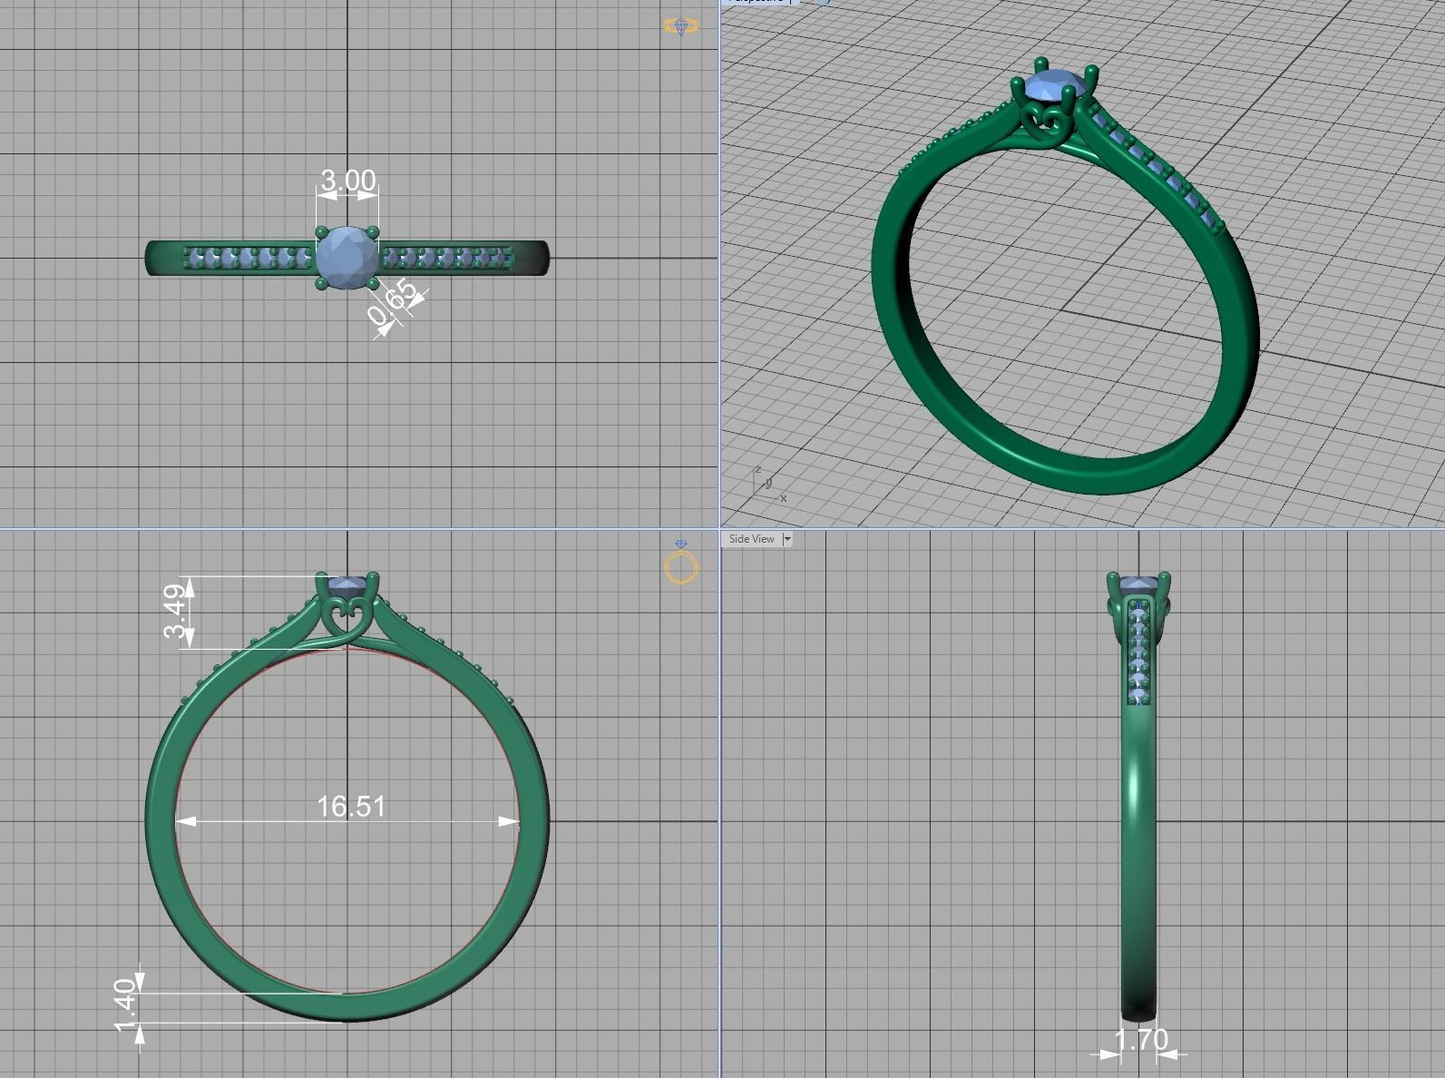Select the center stone in the top view
The image size is (1445, 1078).
347,257
